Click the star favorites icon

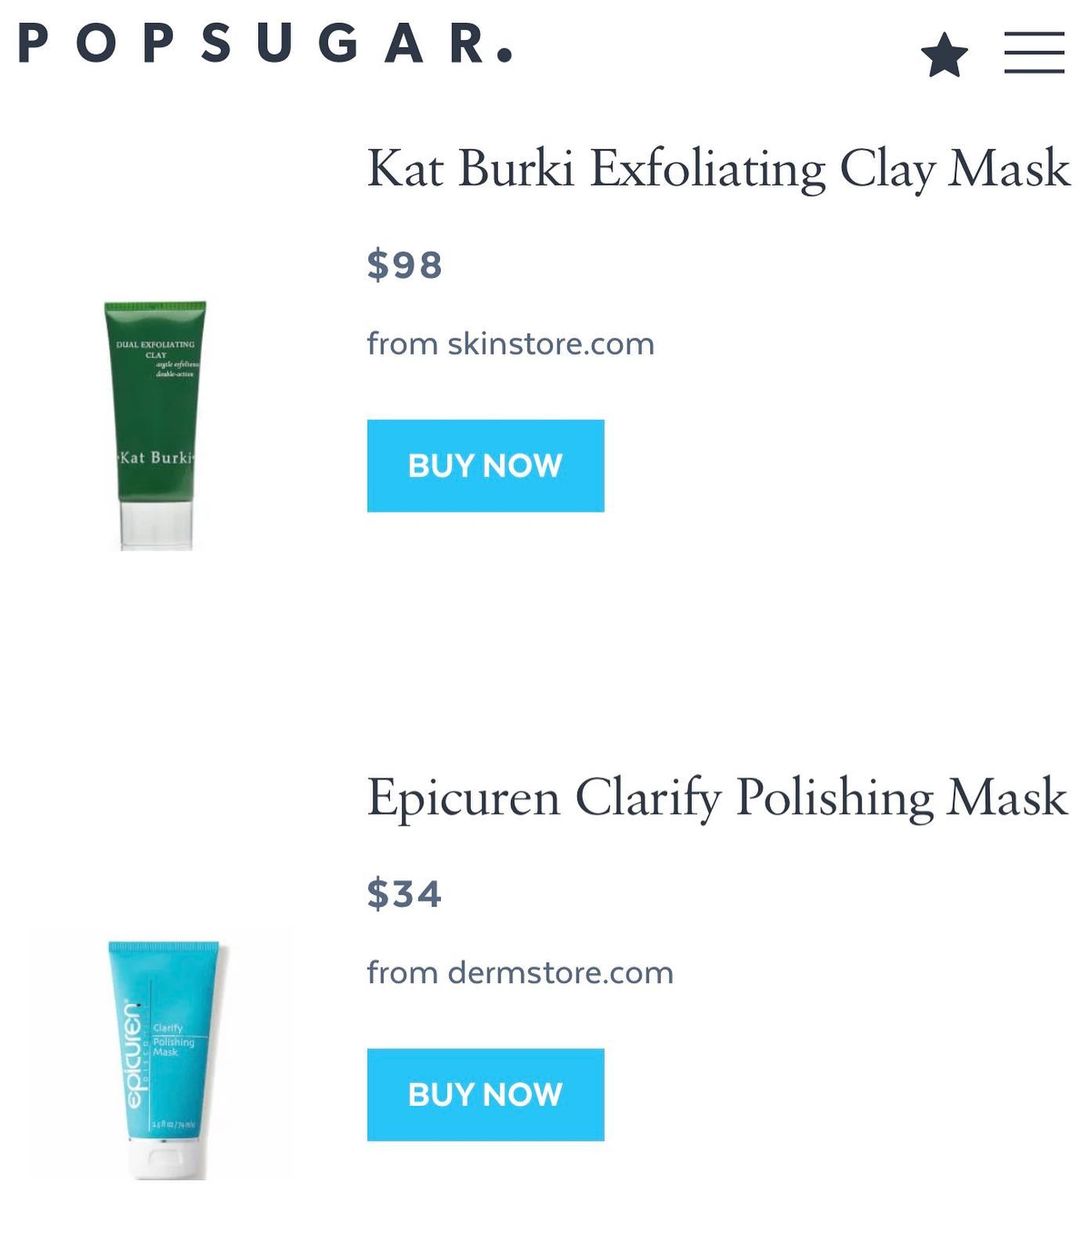[x=944, y=55]
